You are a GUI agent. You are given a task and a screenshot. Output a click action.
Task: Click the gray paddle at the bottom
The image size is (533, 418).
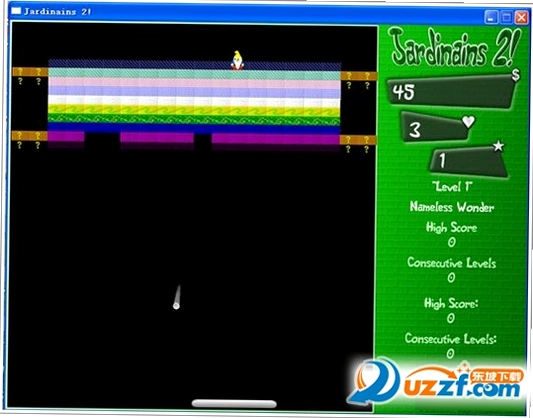point(234,404)
